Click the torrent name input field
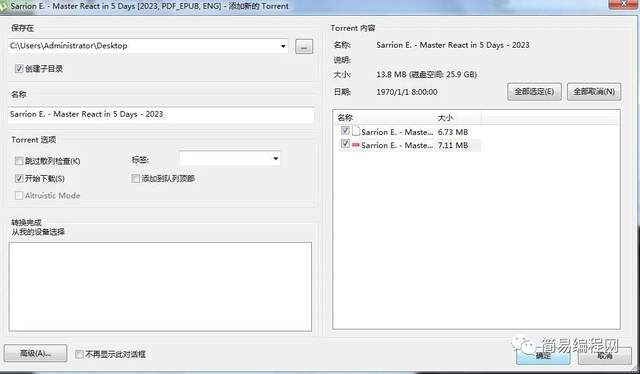The height and width of the screenshot is (374, 640). coord(161,114)
